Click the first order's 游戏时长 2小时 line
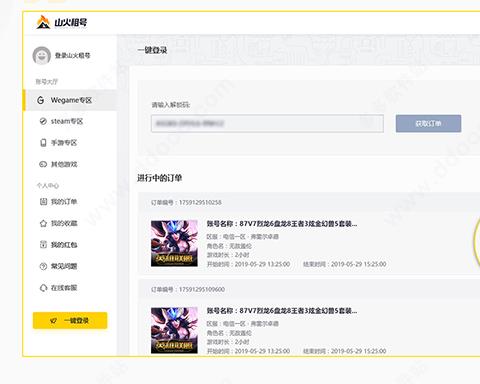This screenshot has width=480, height=384. pyautogui.click(x=228, y=255)
